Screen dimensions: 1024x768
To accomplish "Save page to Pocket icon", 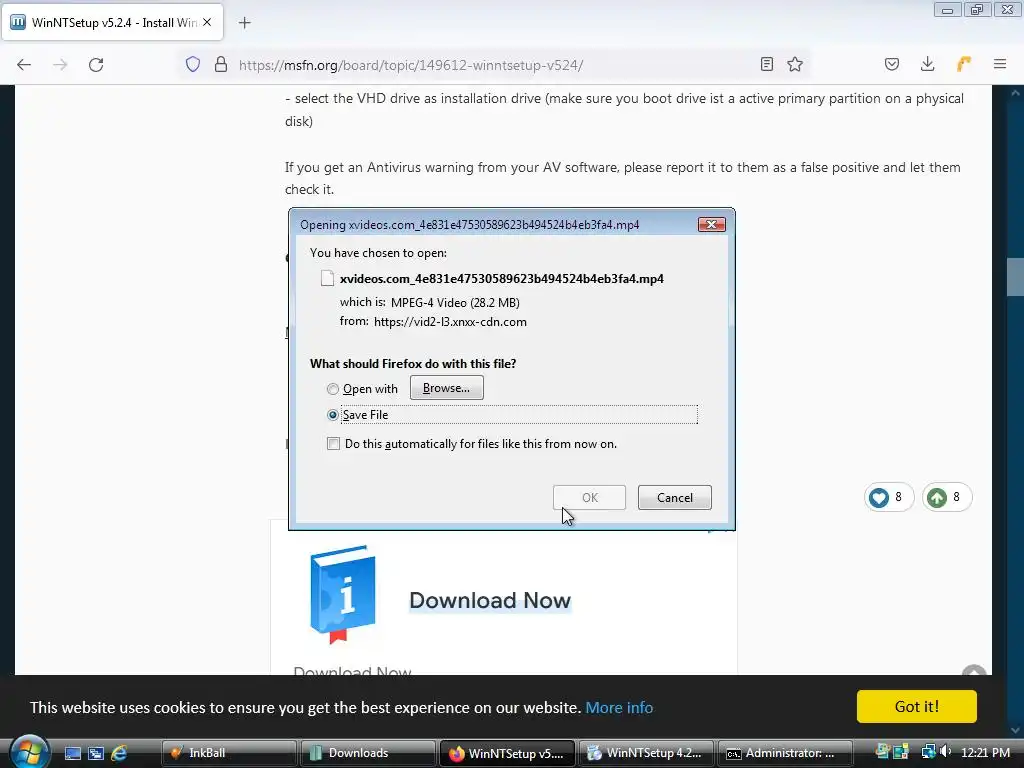I will (892, 64).
